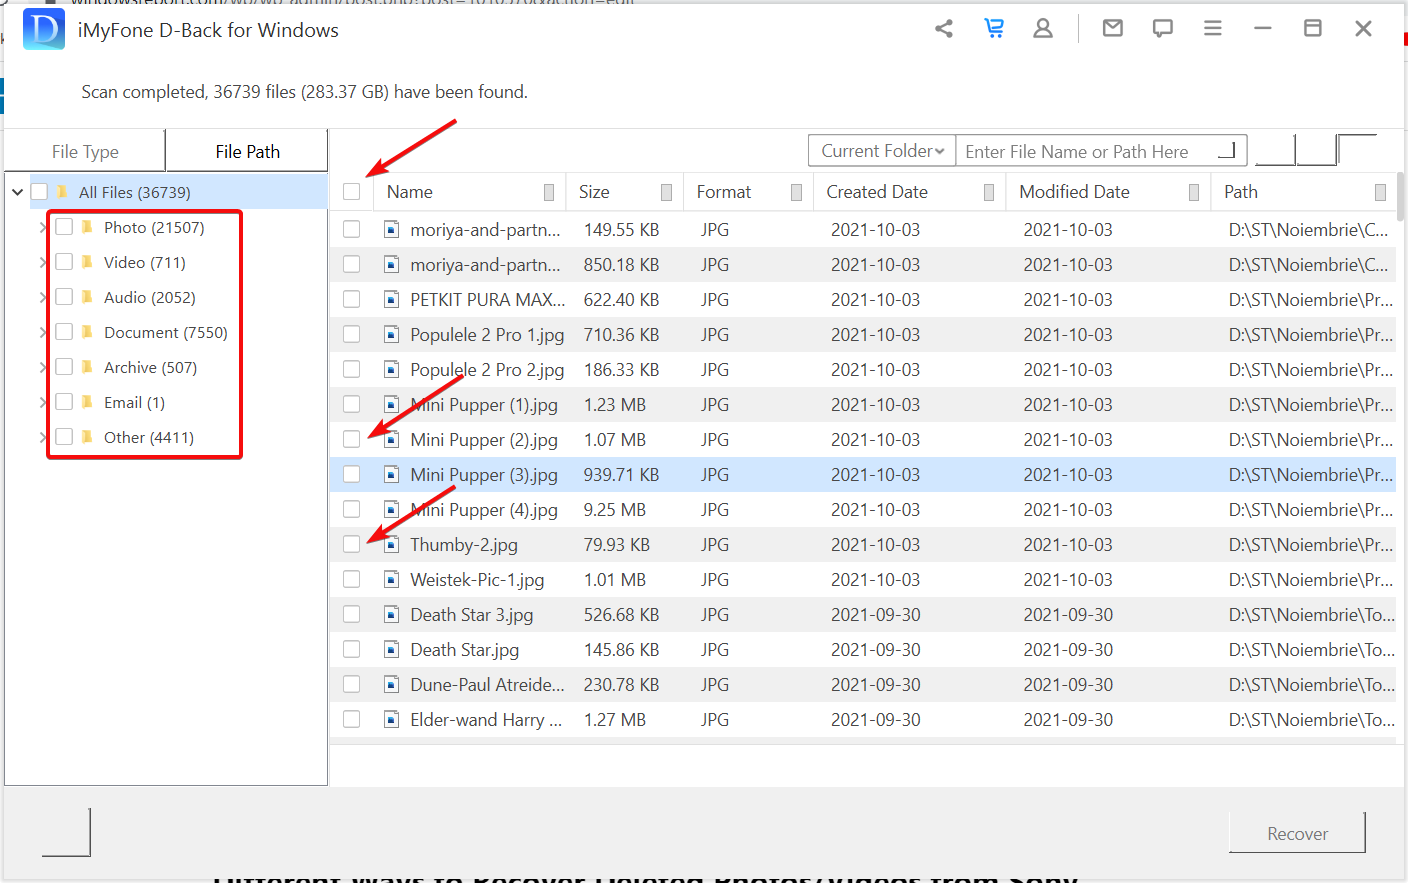Click the file icon for Populele 2 Pro 1.jpg

click(x=392, y=335)
